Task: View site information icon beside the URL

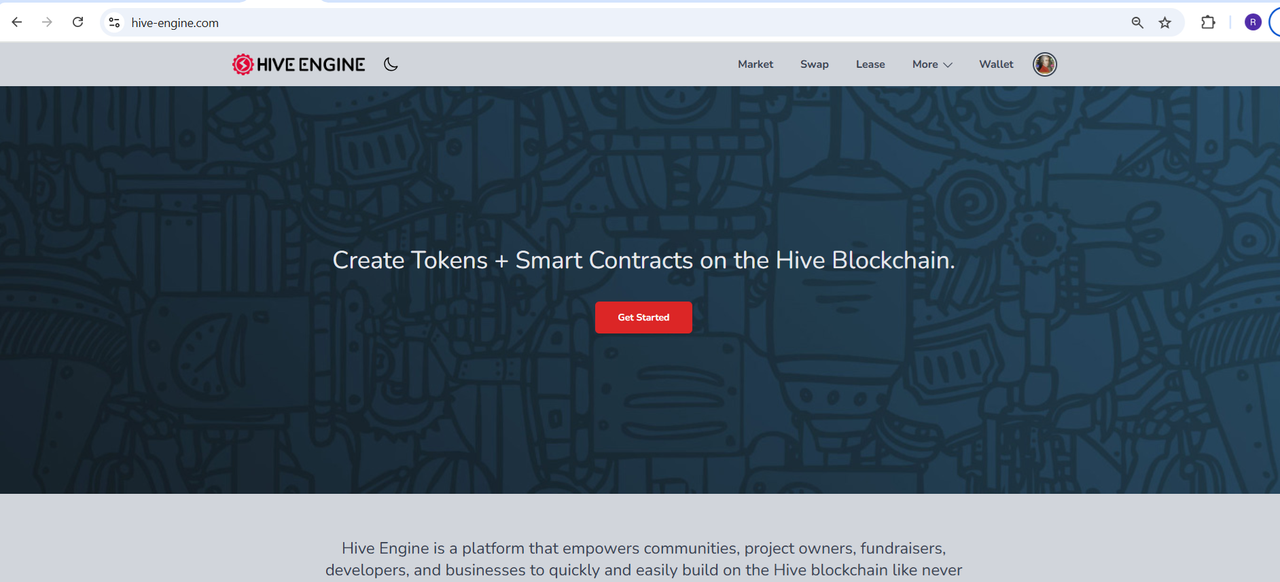Action: pos(114,22)
